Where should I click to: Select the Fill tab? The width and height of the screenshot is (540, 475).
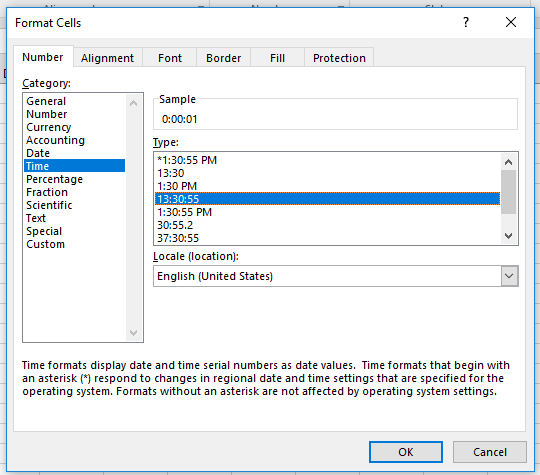(x=277, y=58)
